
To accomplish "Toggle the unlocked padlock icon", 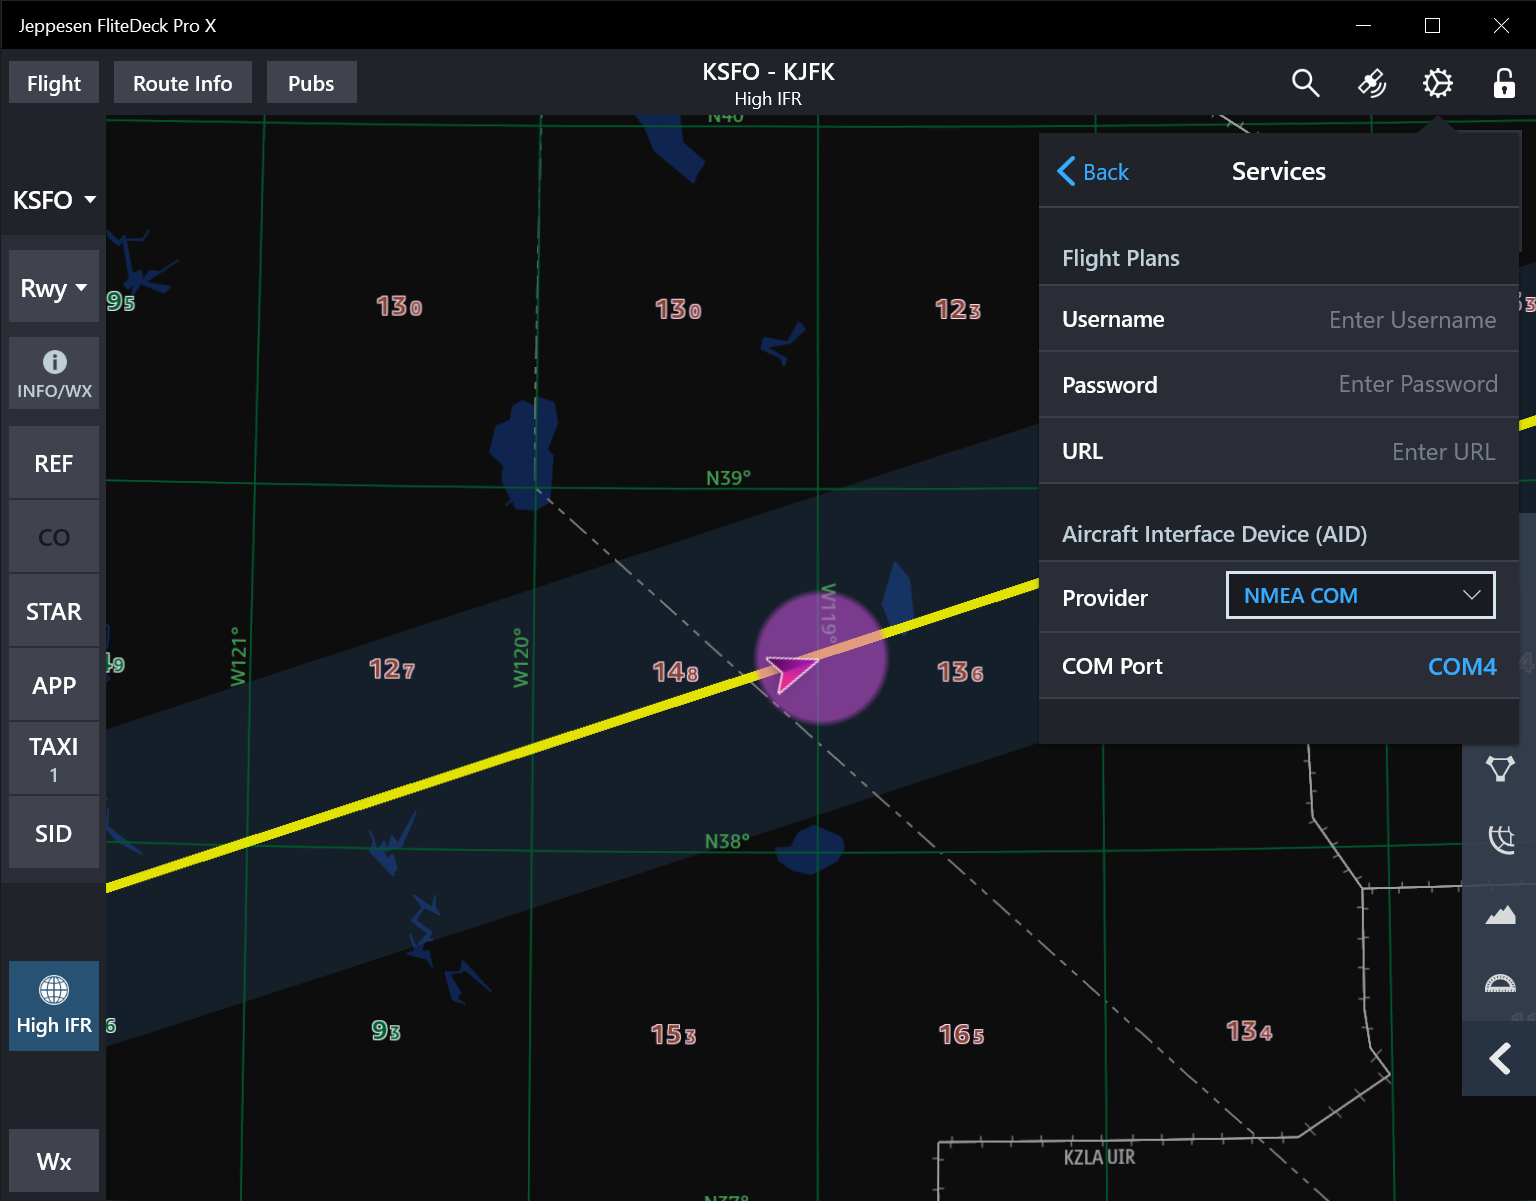I will (1503, 83).
